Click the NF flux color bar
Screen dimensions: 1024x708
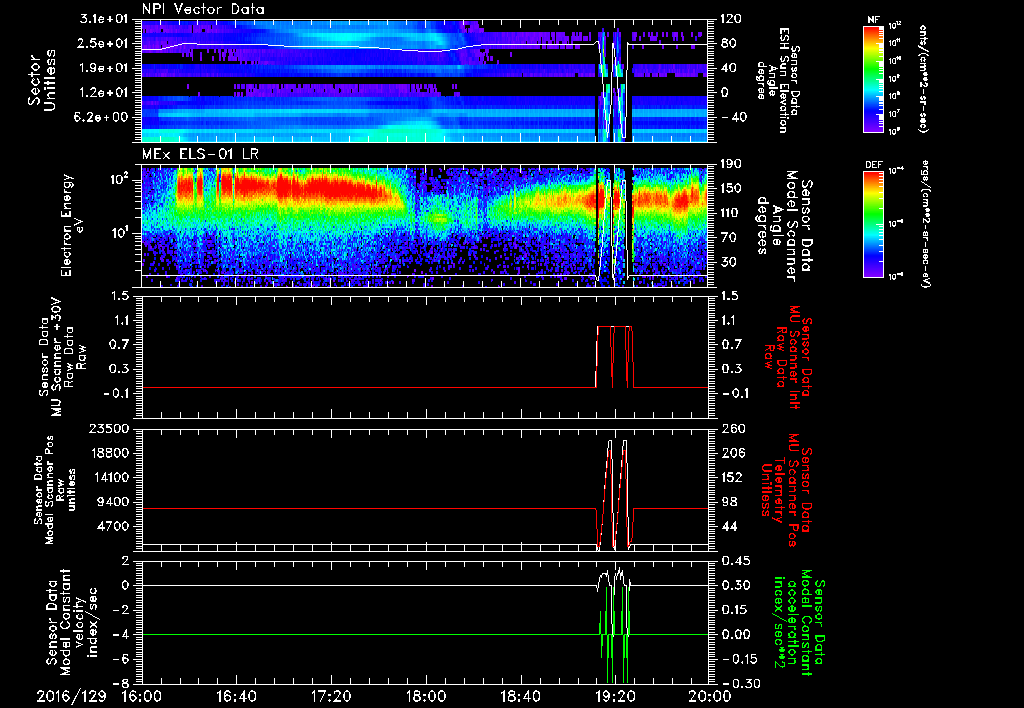click(874, 79)
